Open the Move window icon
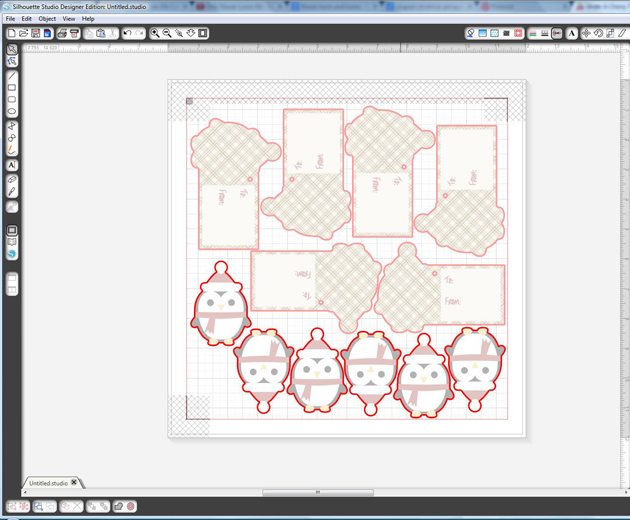This screenshot has height=520, width=630. coord(586,33)
